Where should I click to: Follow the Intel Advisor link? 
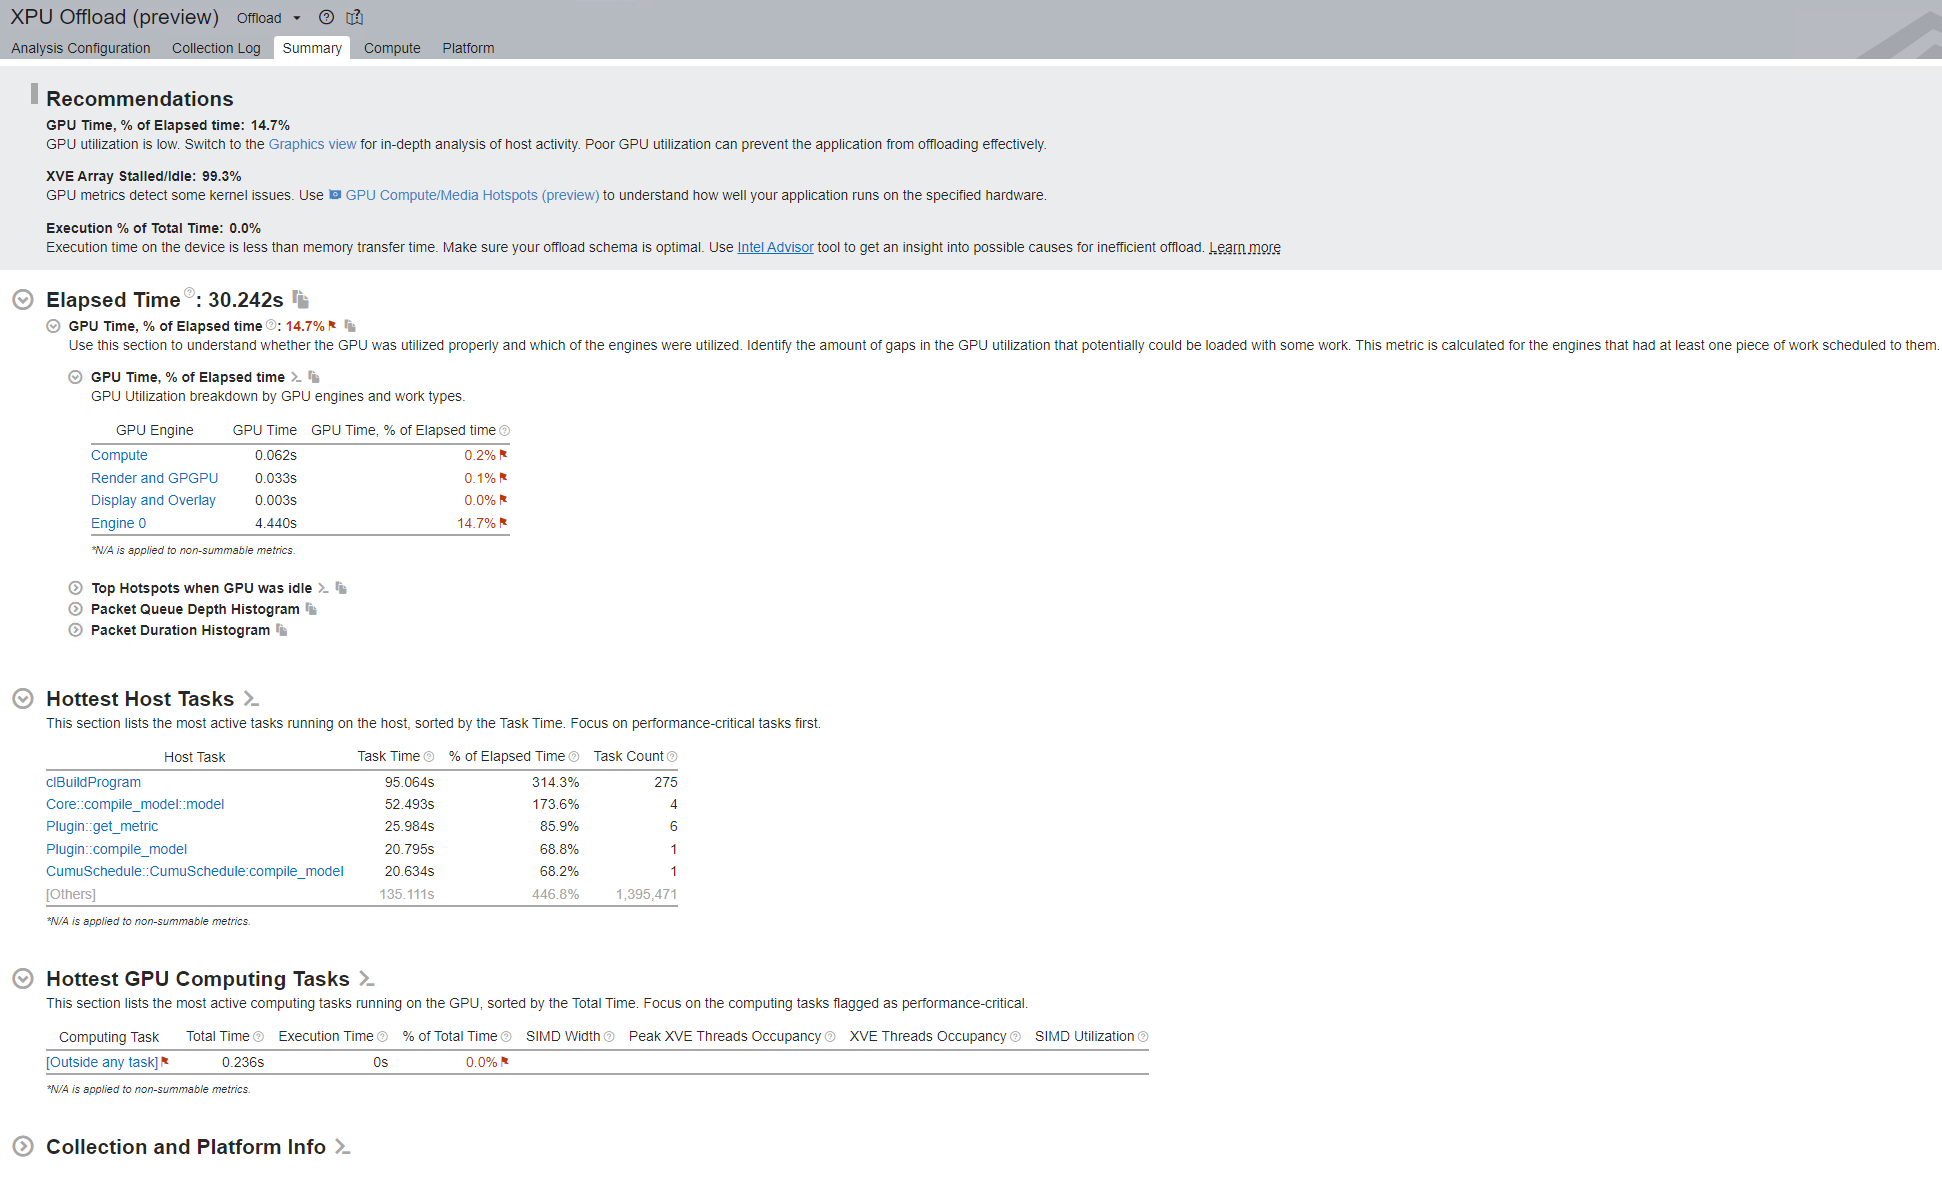(x=775, y=247)
